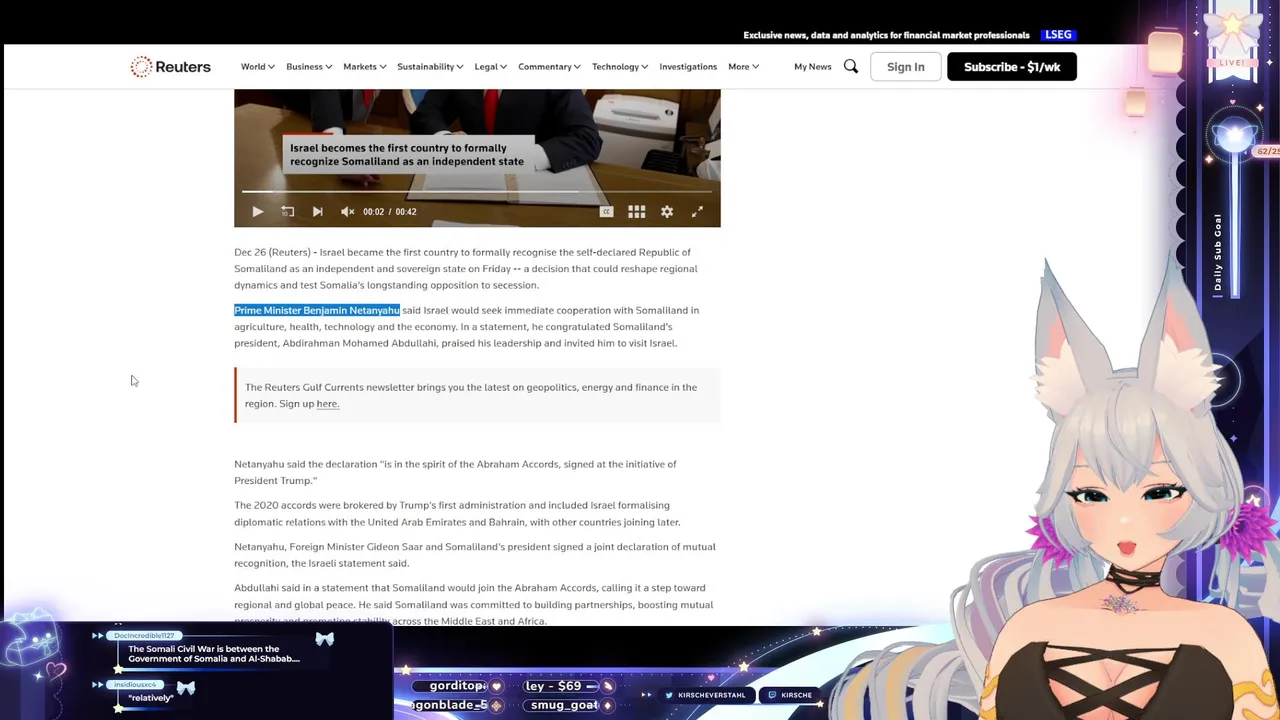Click the 'gorditop' name in ticker
Image resolution: width=1280 pixels, height=720 pixels.
click(458, 686)
